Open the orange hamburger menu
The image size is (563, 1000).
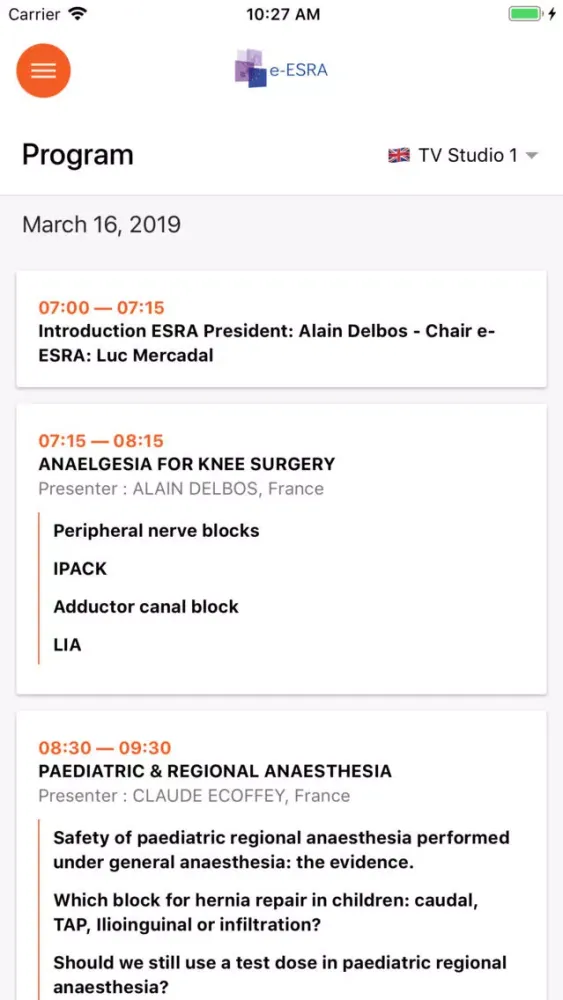pyautogui.click(x=43, y=70)
